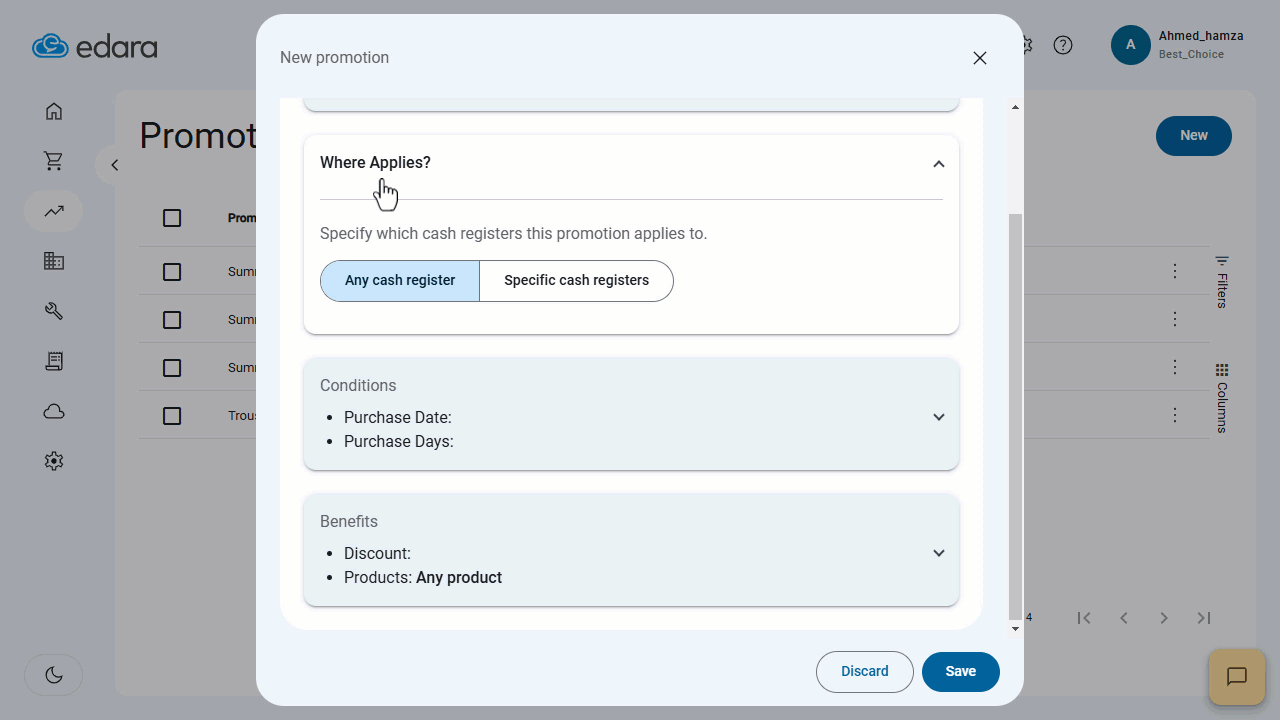Discard the new promotion

(865, 672)
